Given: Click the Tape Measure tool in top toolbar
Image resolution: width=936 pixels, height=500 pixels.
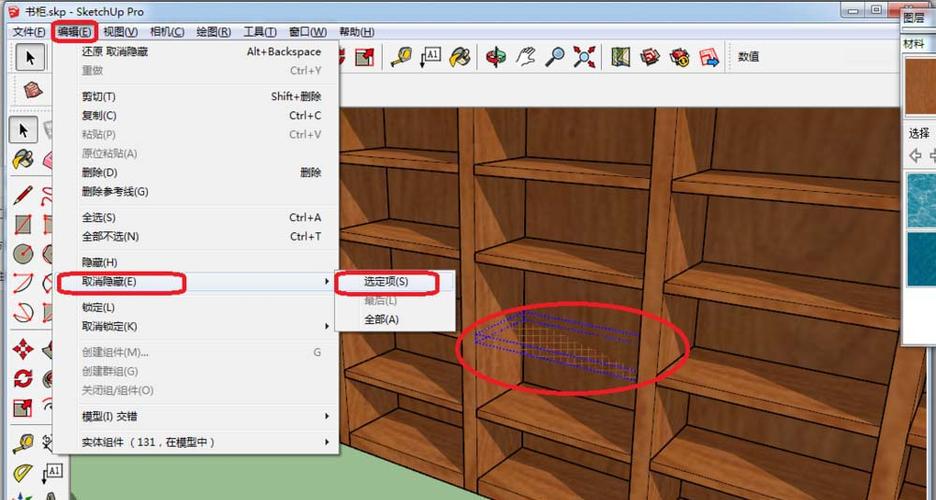Looking at the screenshot, I should click(401, 57).
